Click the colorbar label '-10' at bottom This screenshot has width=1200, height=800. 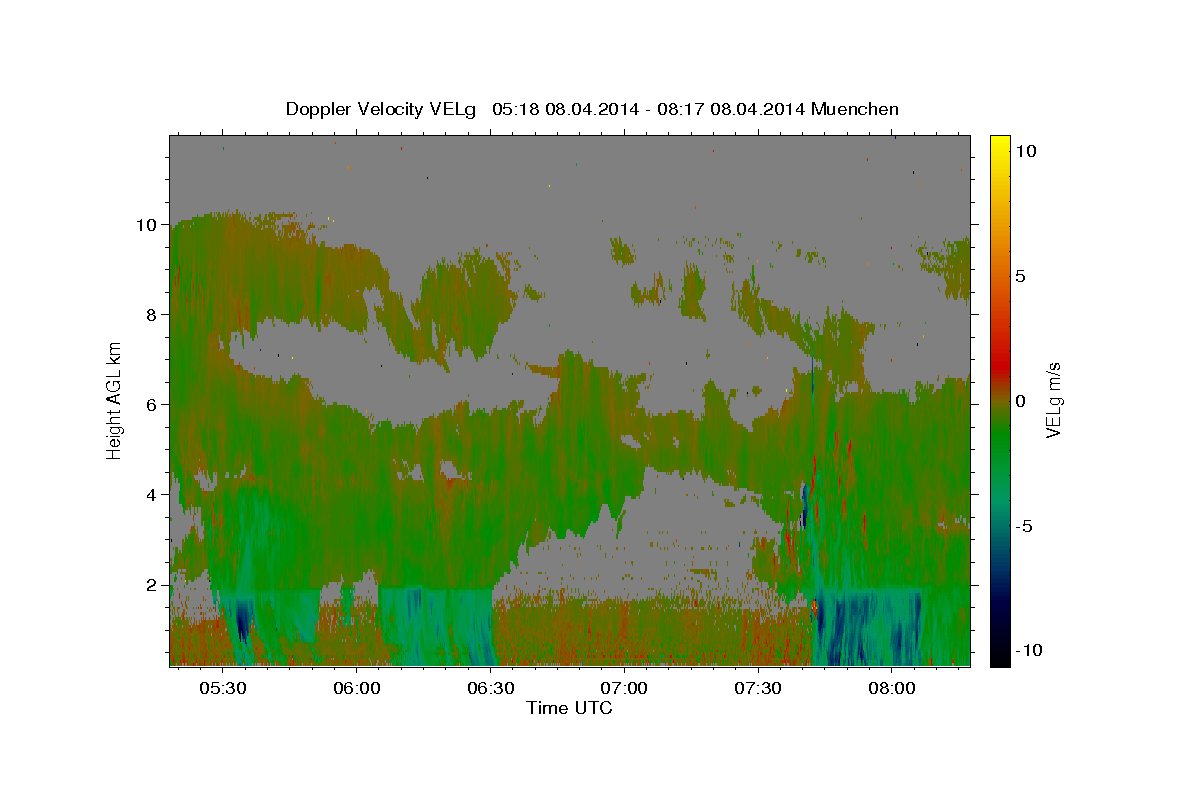point(1029,650)
